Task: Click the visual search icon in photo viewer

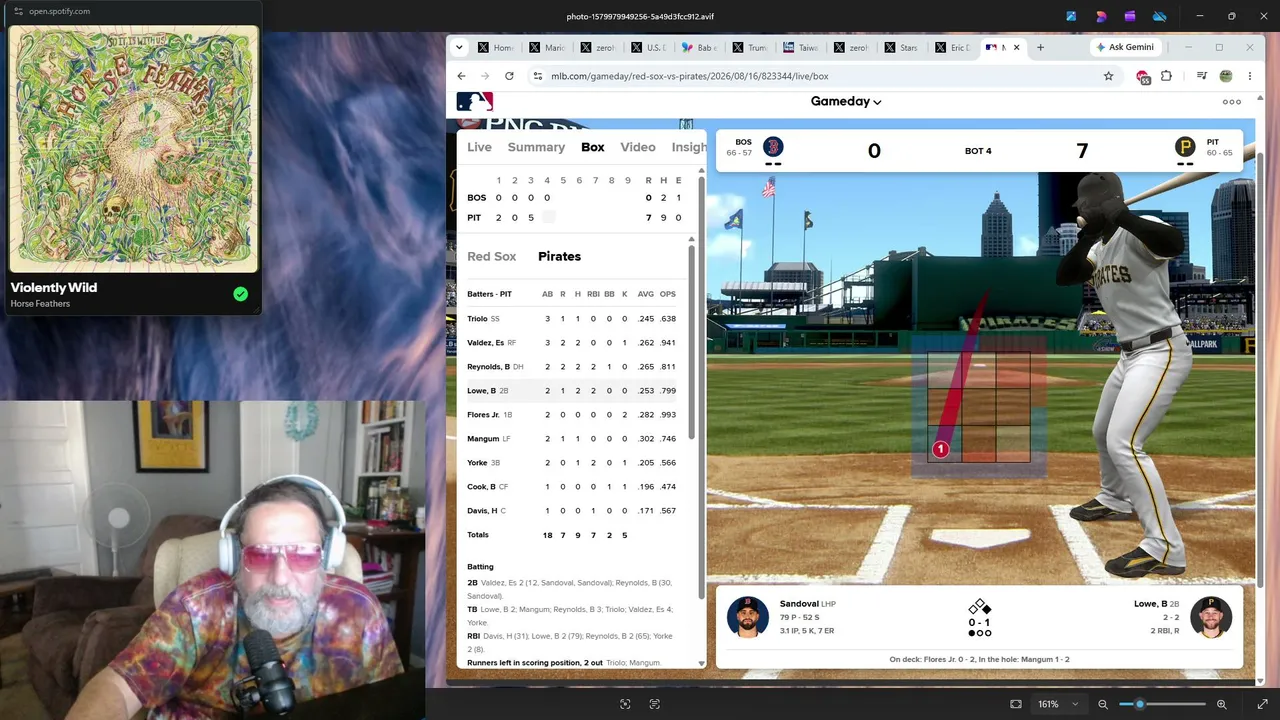Action: point(625,704)
